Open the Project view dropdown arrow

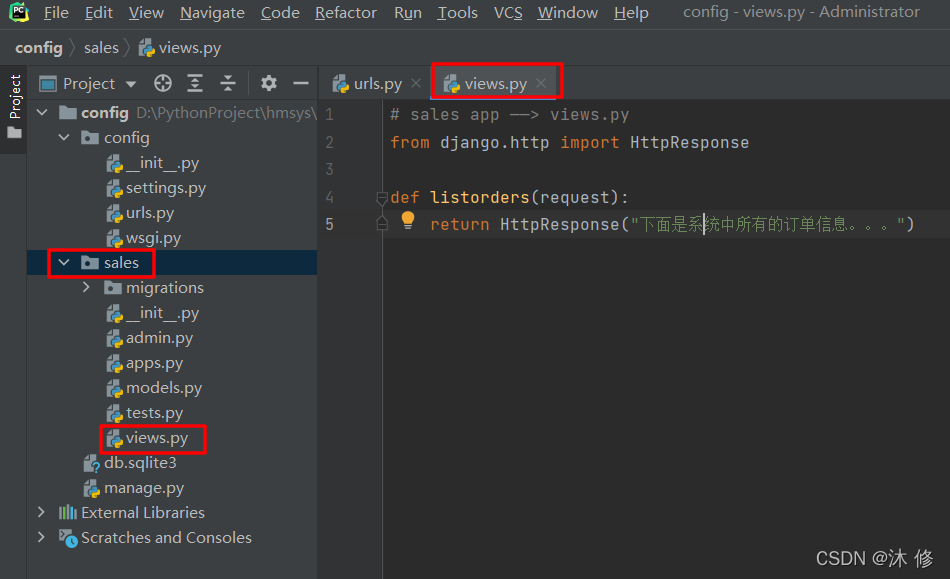[x=131, y=84]
